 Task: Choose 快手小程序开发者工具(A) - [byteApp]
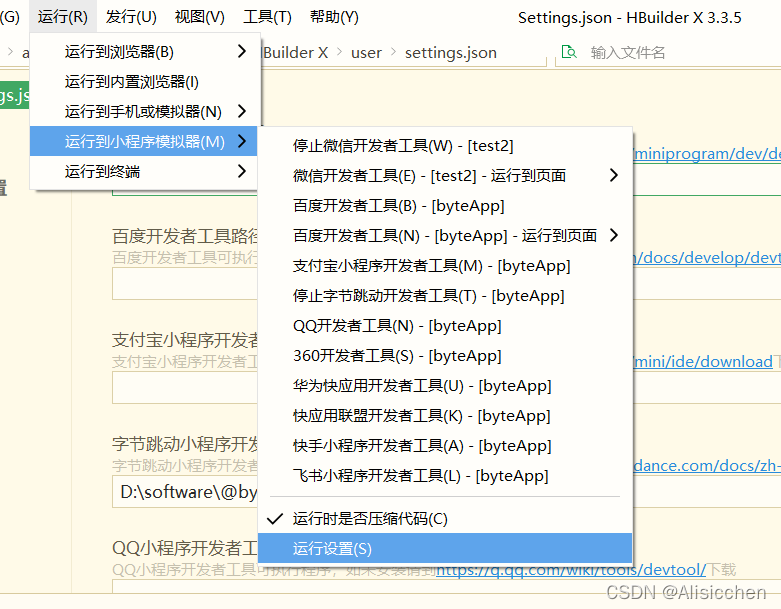pyautogui.click(x=445, y=445)
